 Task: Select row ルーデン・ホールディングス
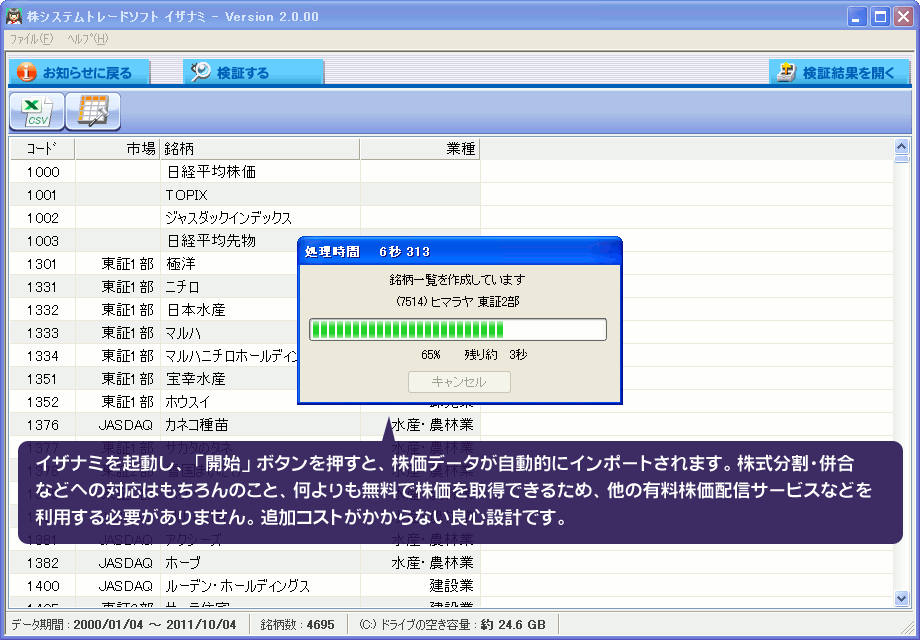[x=452, y=585]
